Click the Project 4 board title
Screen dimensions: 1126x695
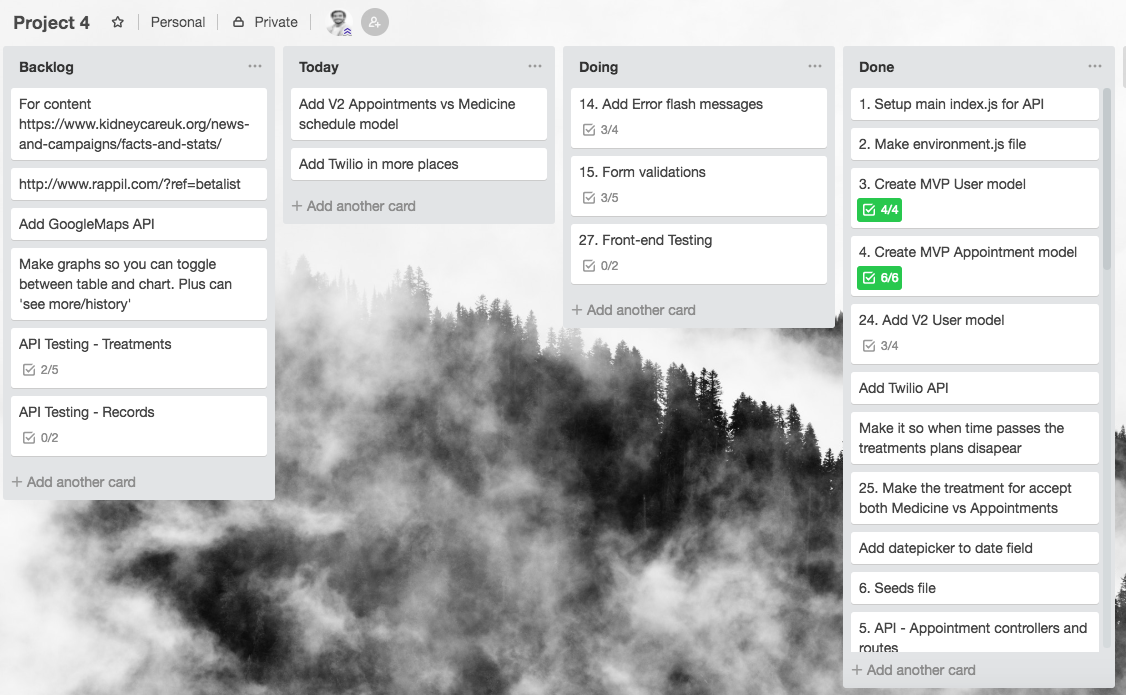tap(51, 22)
